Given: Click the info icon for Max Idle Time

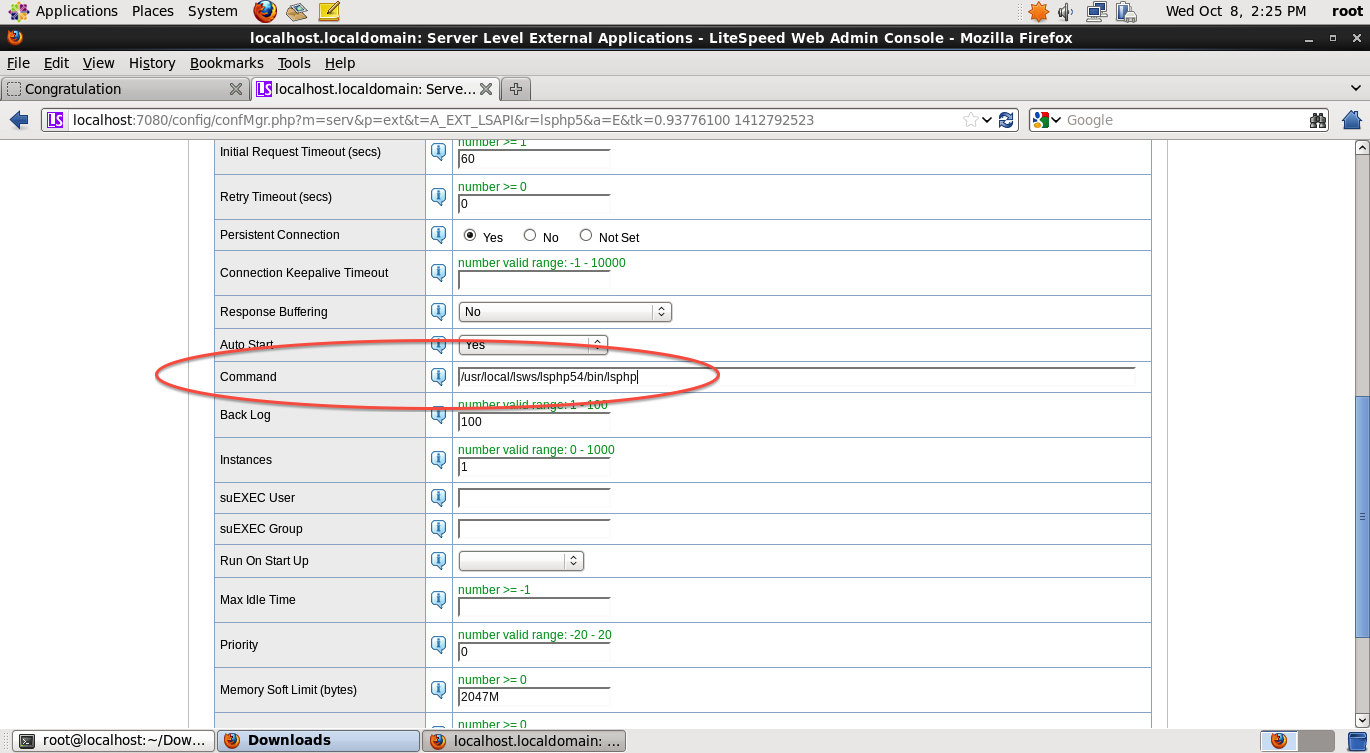Looking at the screenshot, I should (x=438, y=600).
